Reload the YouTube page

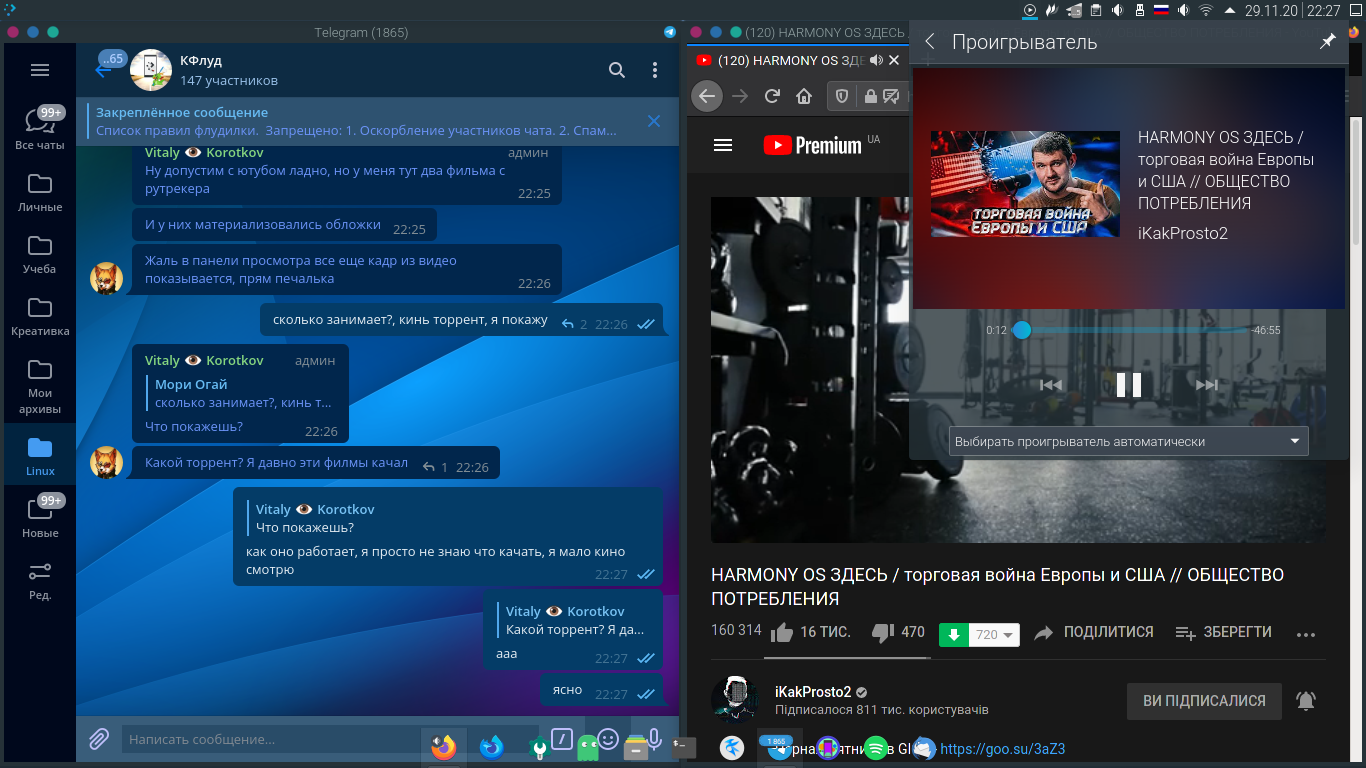772,96
